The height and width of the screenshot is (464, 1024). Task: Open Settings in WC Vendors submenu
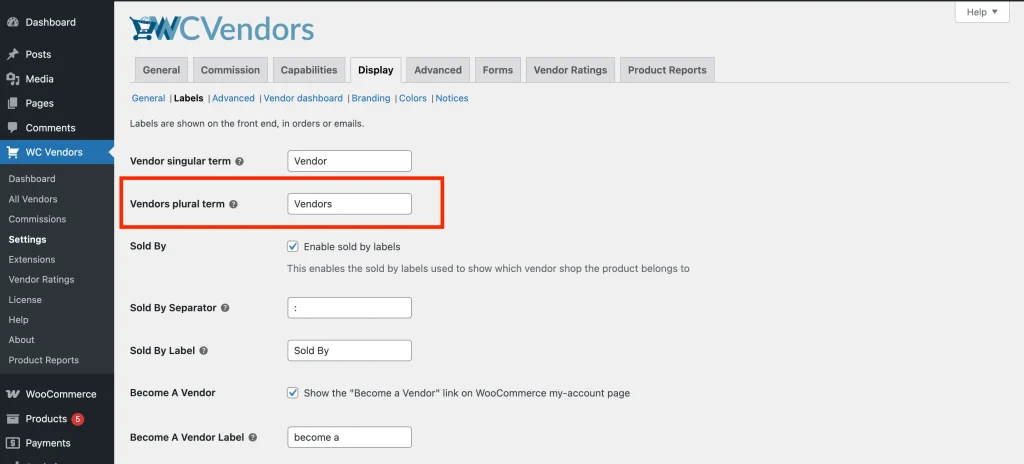tap(27, 239)
